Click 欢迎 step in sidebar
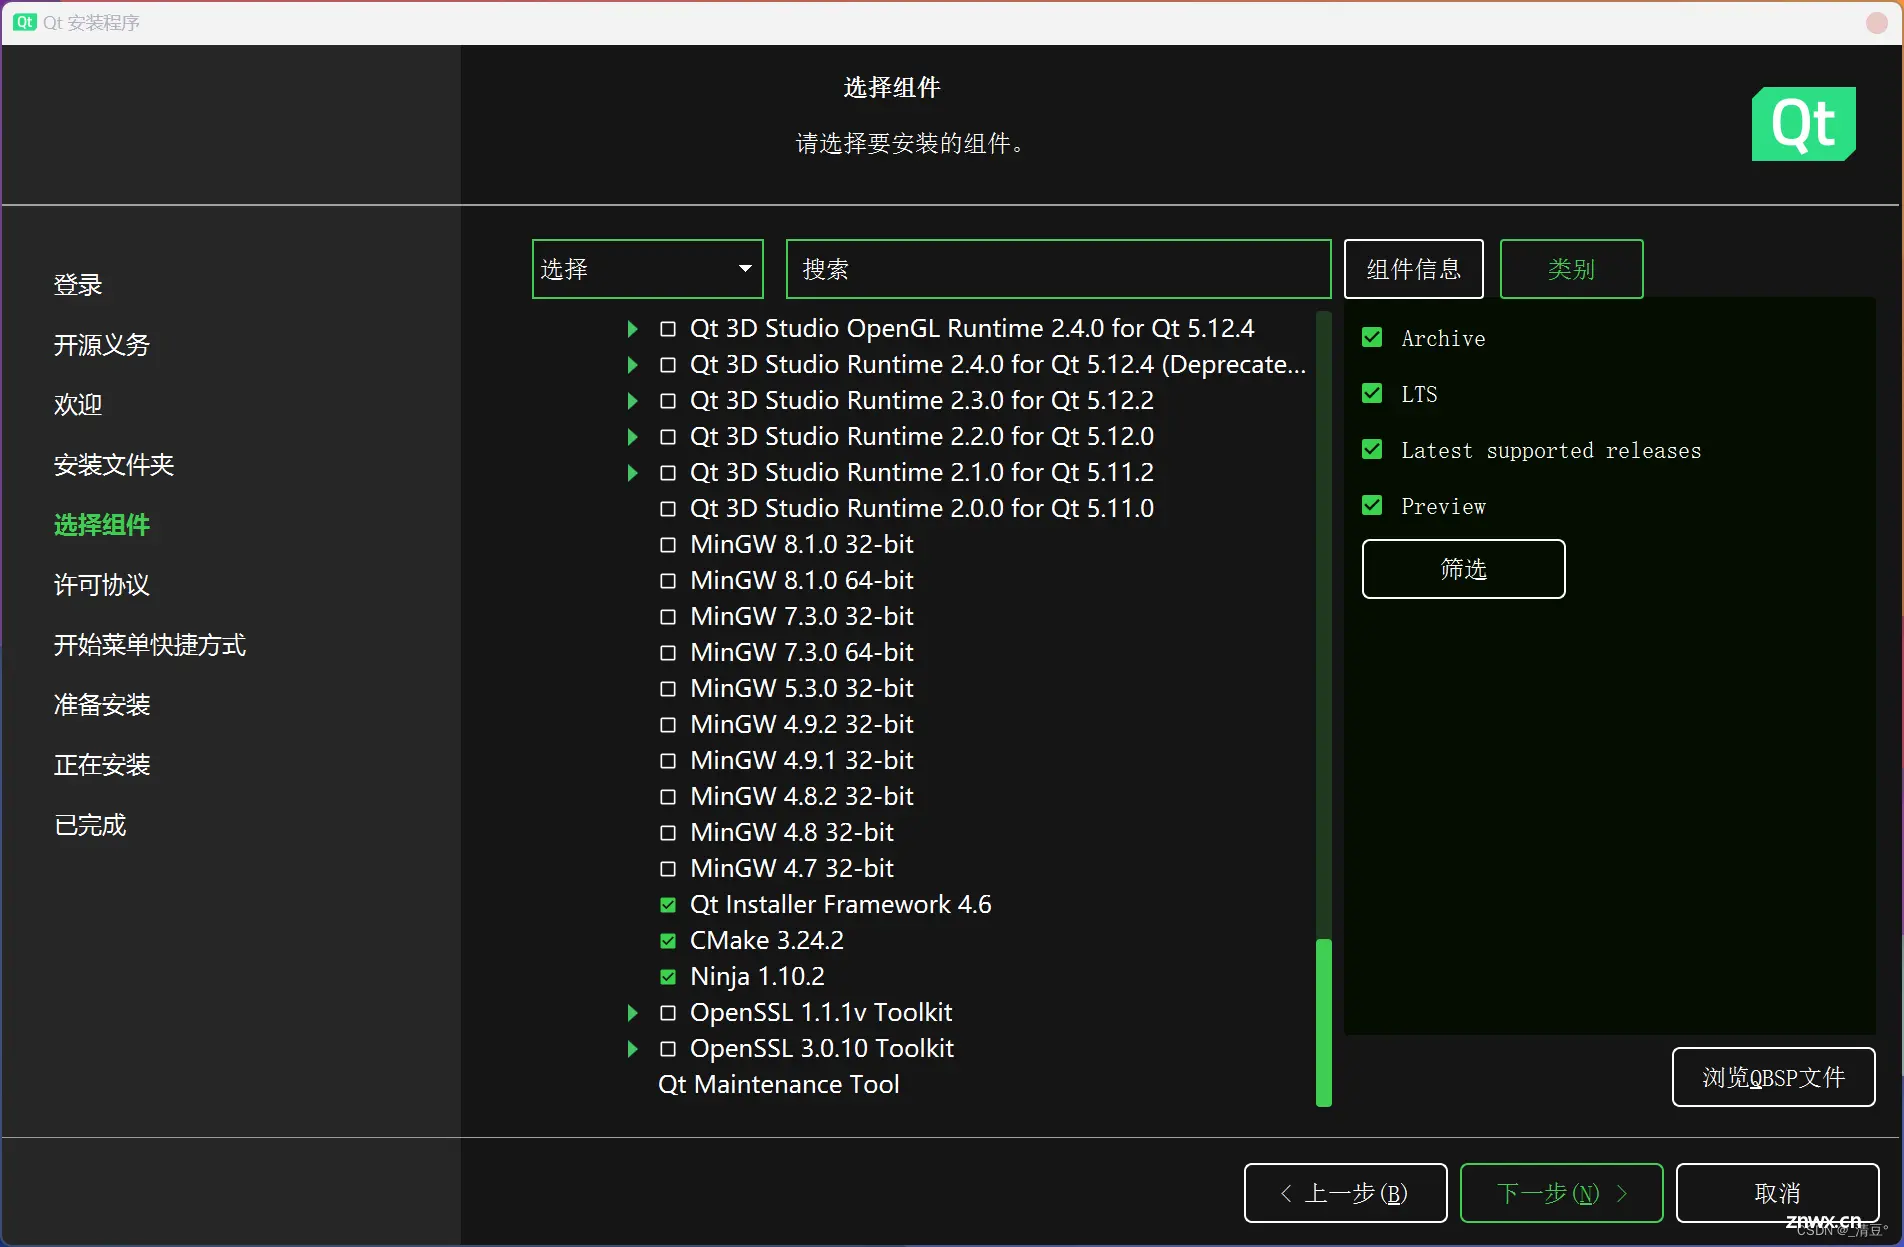The image size is (1904, 1247). [x=78, y=405]
